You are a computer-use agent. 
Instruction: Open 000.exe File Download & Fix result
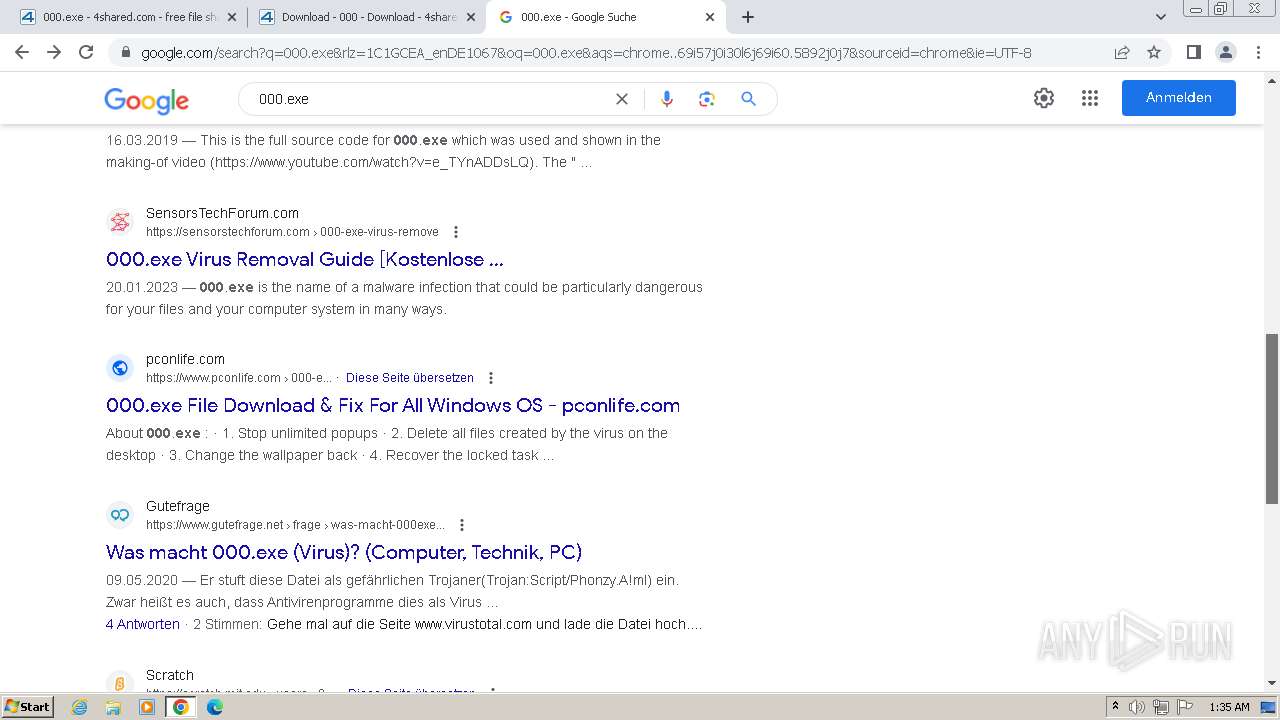(x=393, y=405)
